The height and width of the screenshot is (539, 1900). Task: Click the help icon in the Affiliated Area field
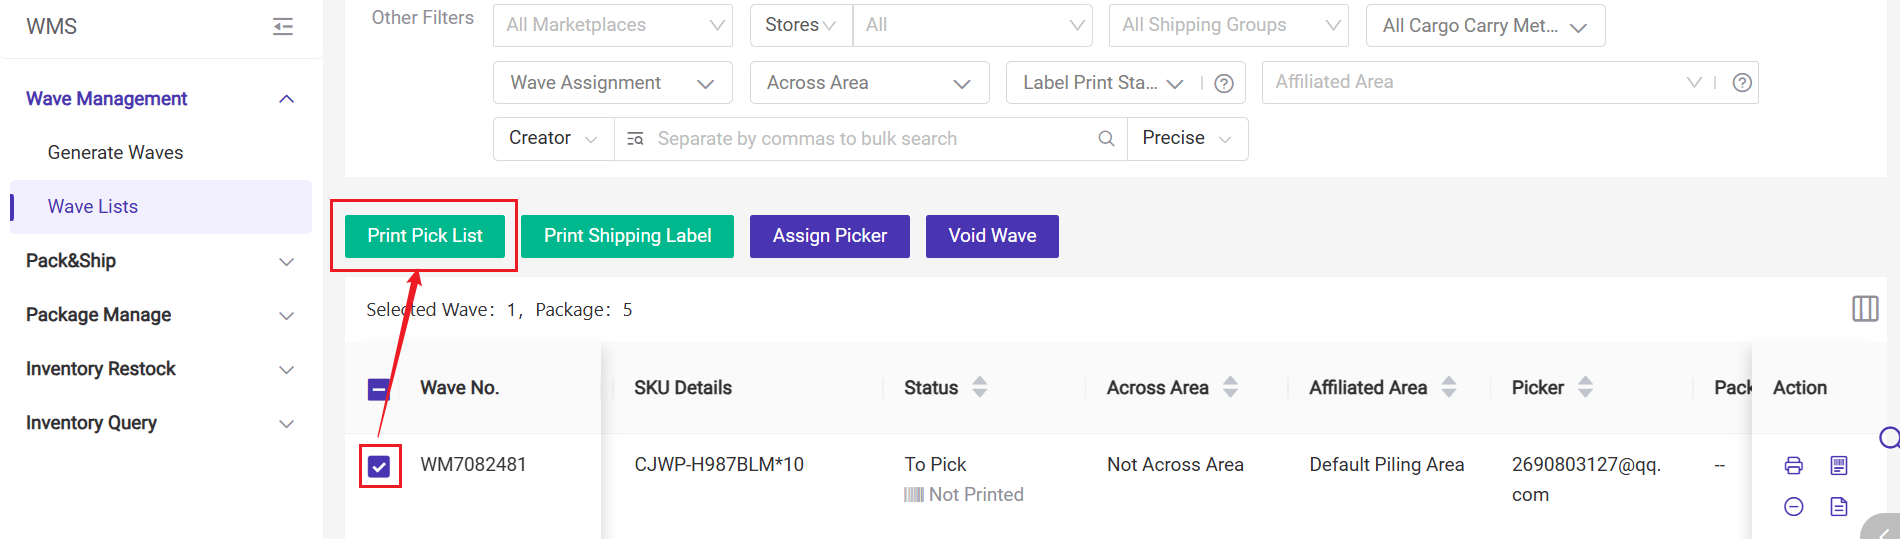tap(1741, 83)
